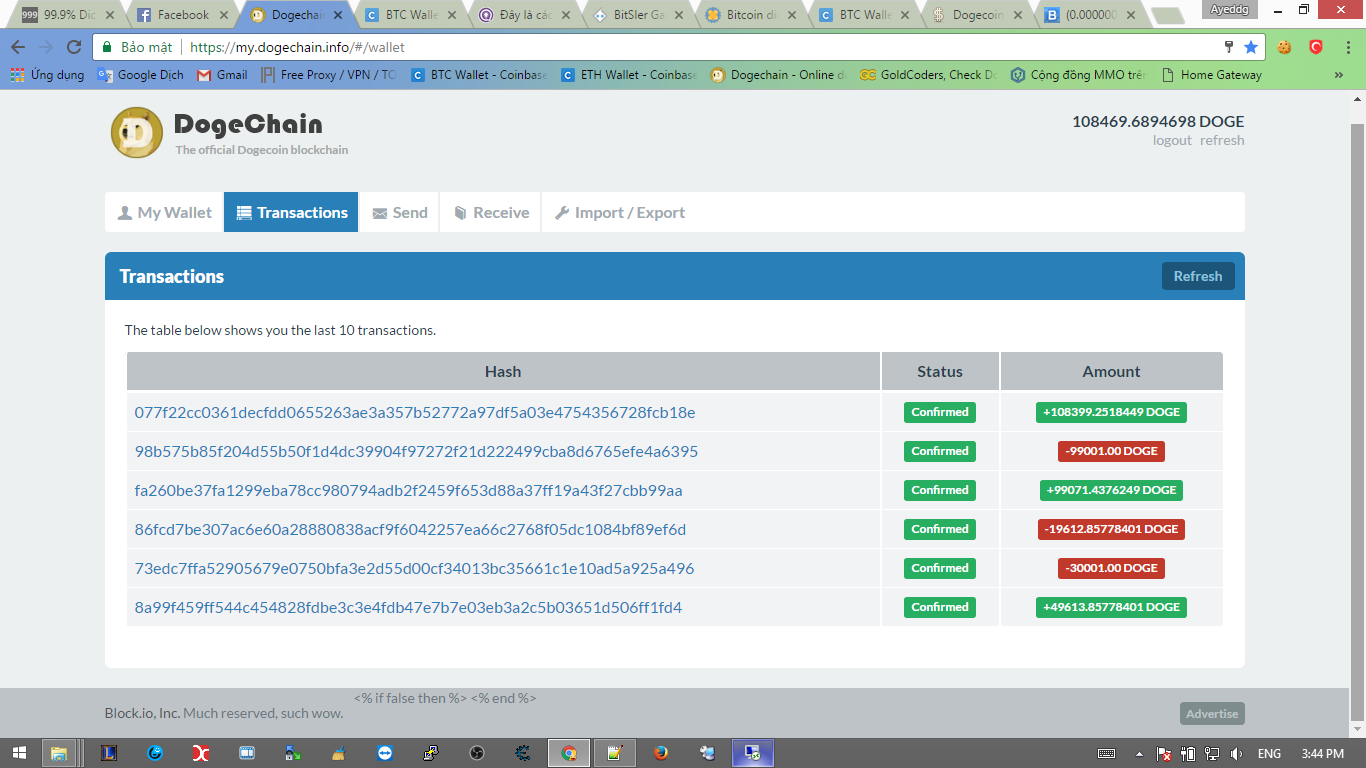Click the blue Refresh button in Transactions header
The height and width of the screenshot is (768, 1366).
coord(1198,276)
